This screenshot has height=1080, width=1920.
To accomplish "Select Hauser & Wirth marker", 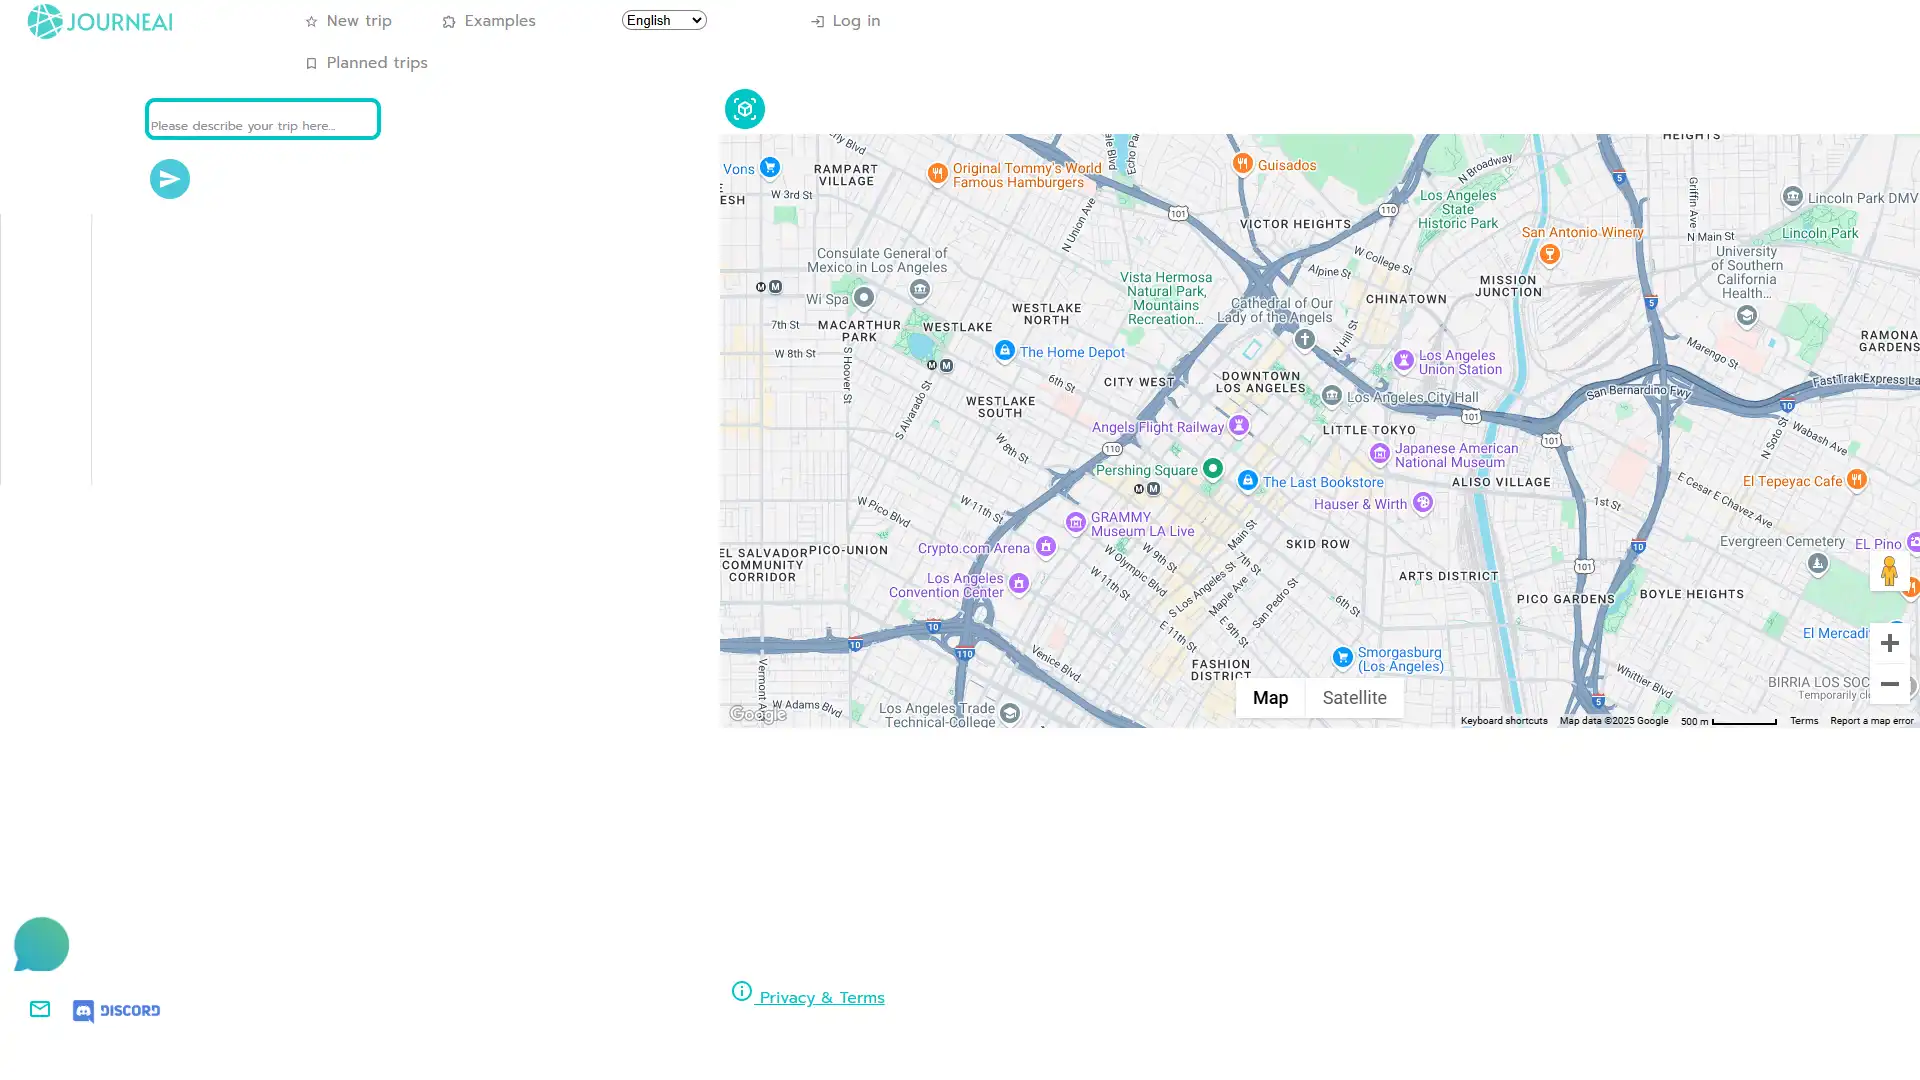I will (x=1422, y=502).
